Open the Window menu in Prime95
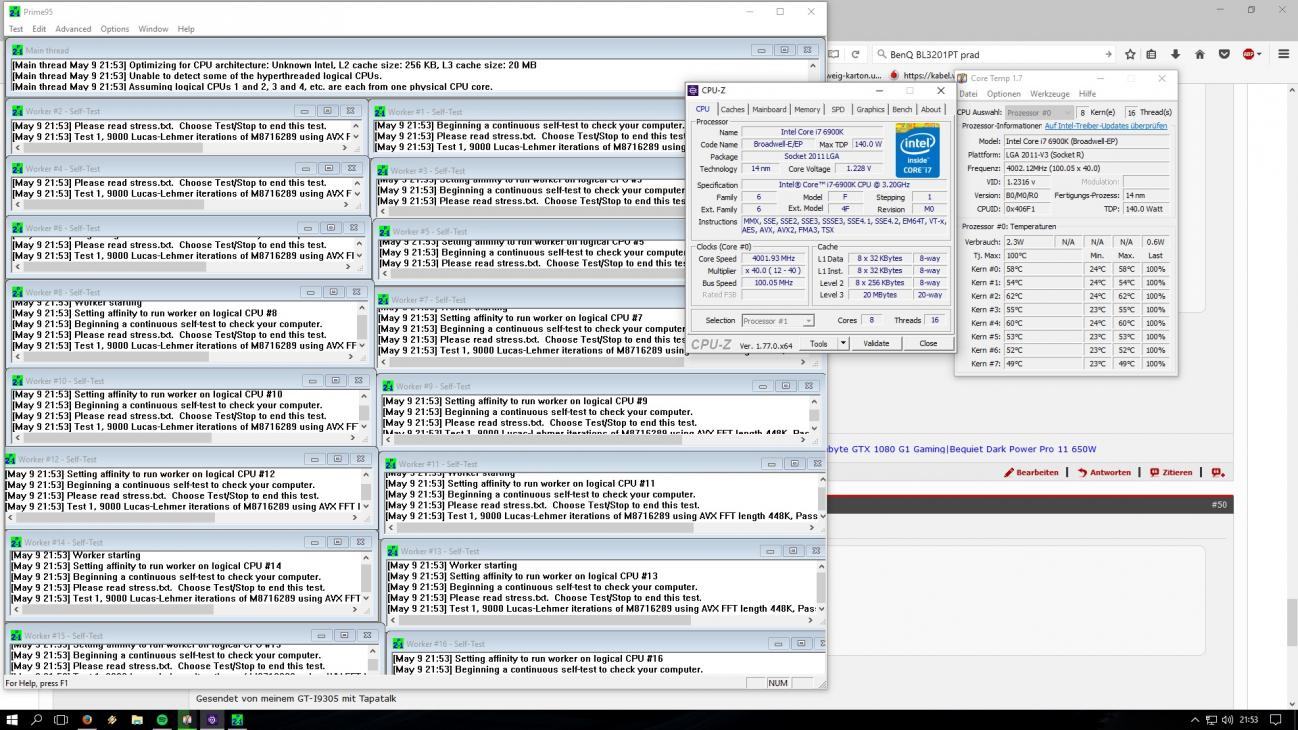Image resolution: width=1298 pixels, height=730 pixels. (x=153, y=29)
